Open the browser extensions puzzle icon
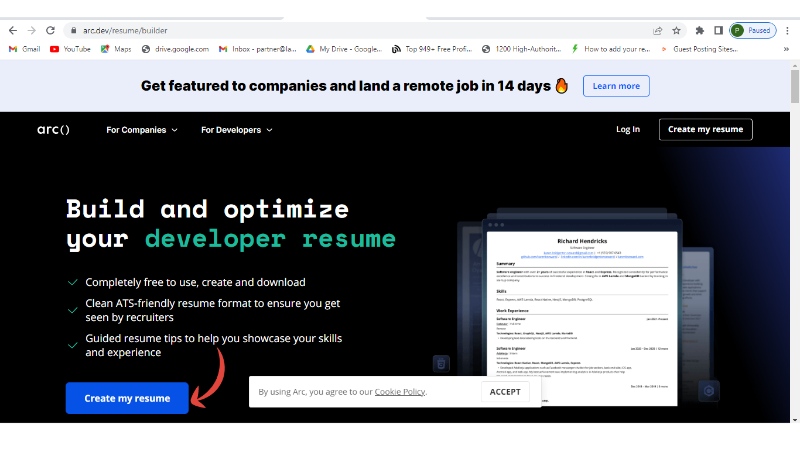Viewport: 800px width, 449px height. [699, 30]
